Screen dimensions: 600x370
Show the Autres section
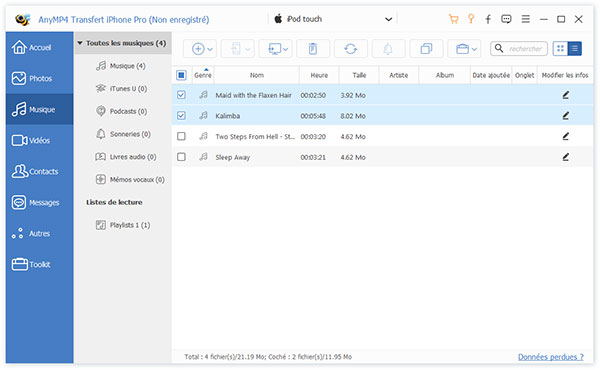(39, 233)
